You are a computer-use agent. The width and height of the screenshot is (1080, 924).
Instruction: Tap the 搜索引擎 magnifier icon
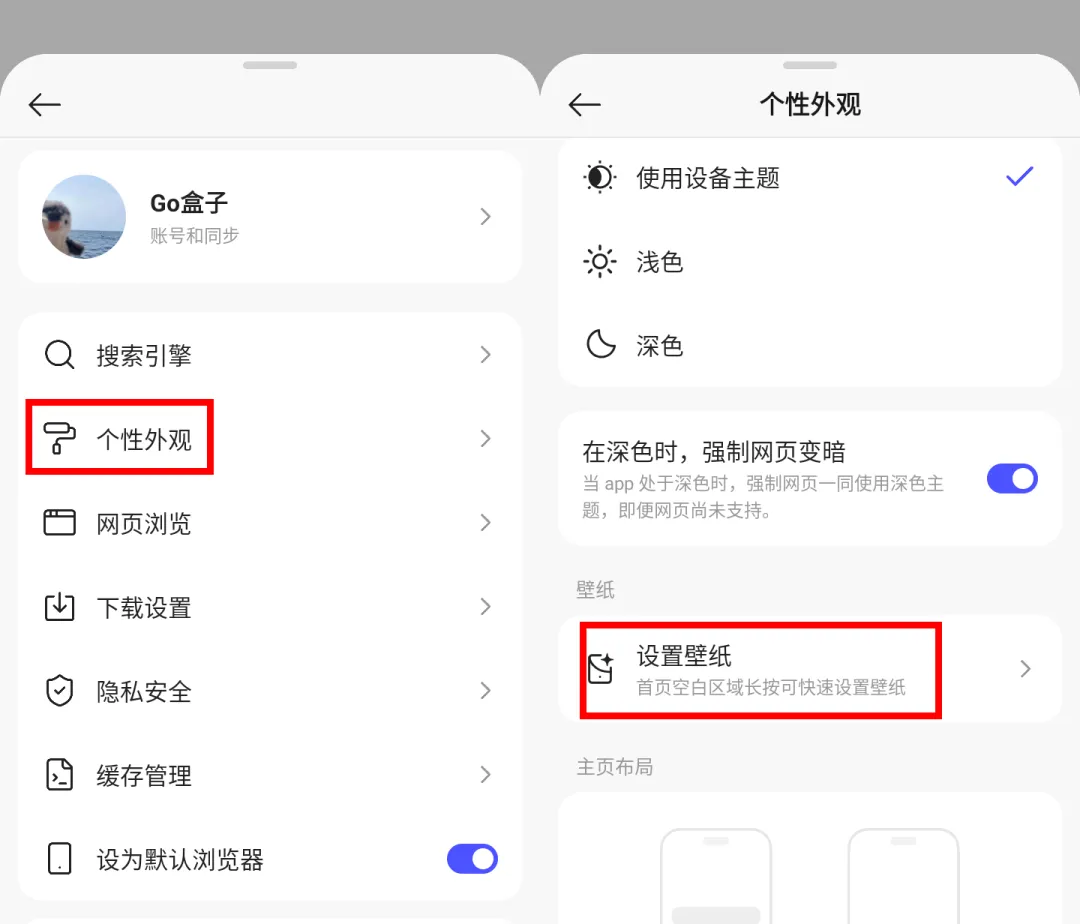(59, 355)
